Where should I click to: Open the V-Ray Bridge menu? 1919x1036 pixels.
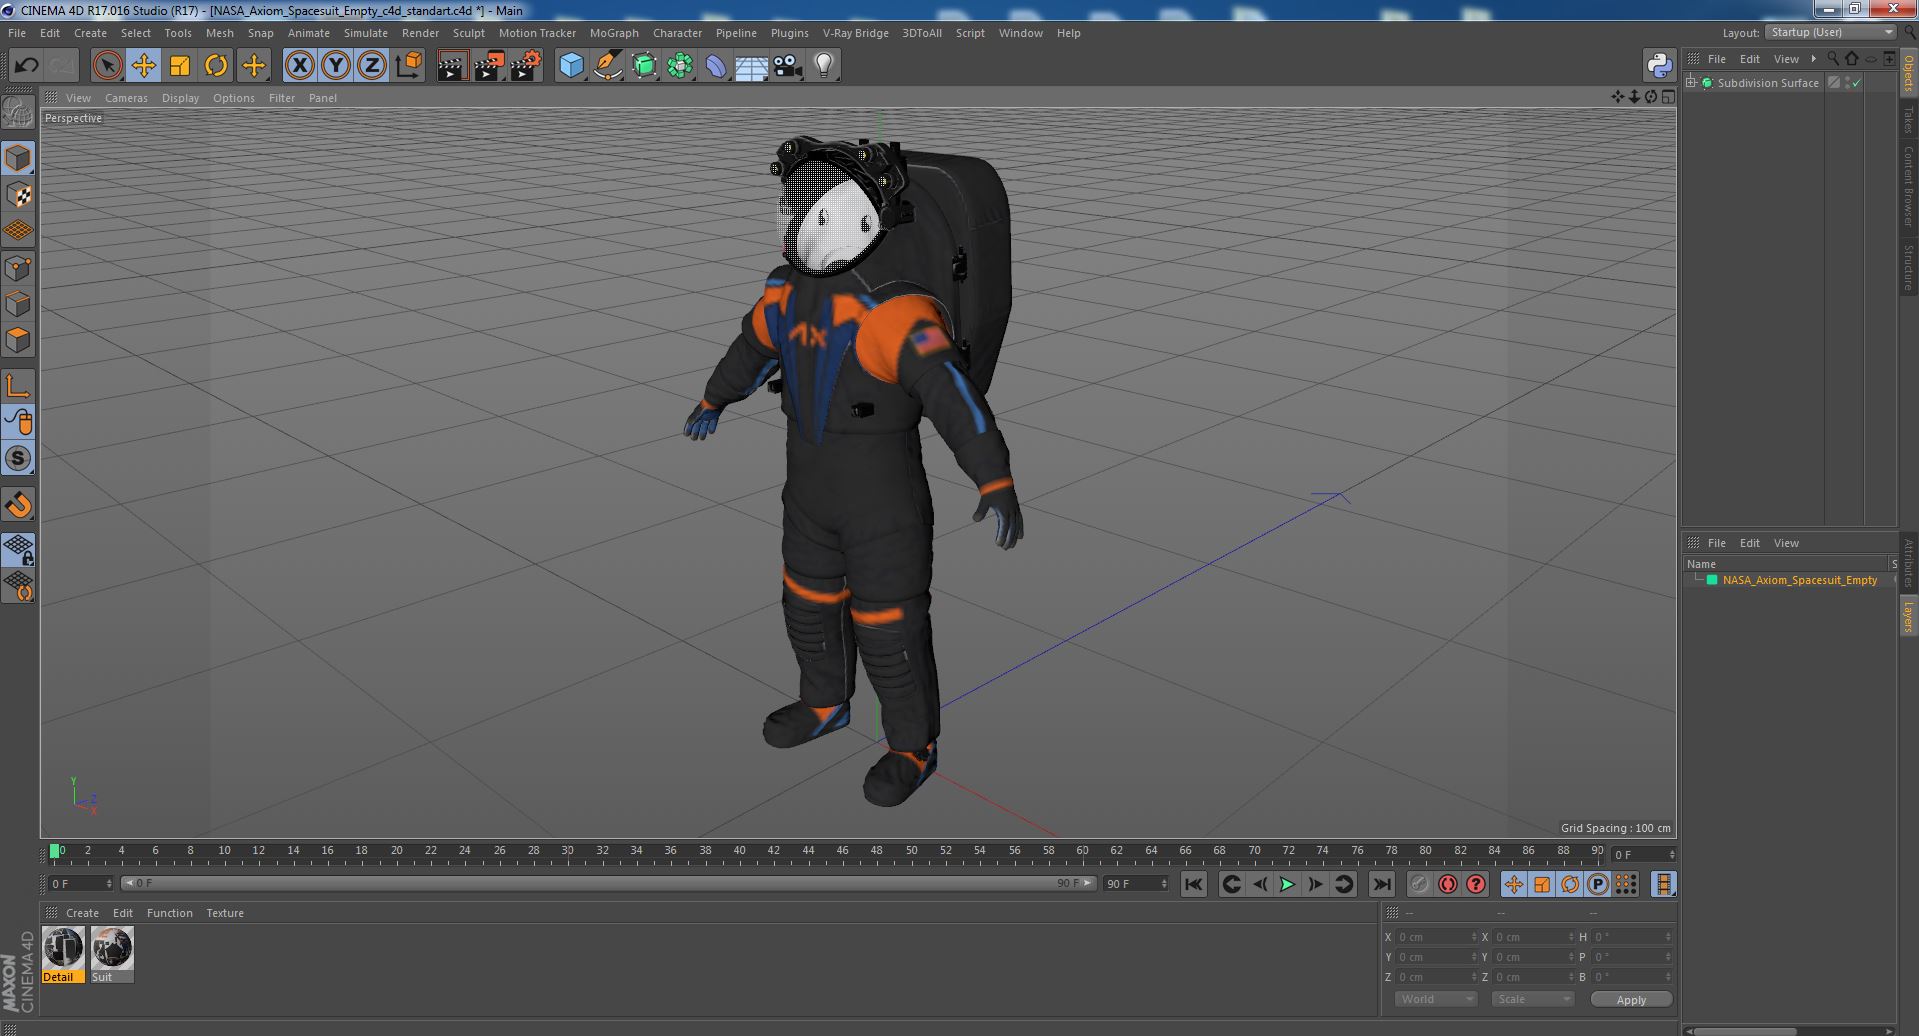point(855,33)
